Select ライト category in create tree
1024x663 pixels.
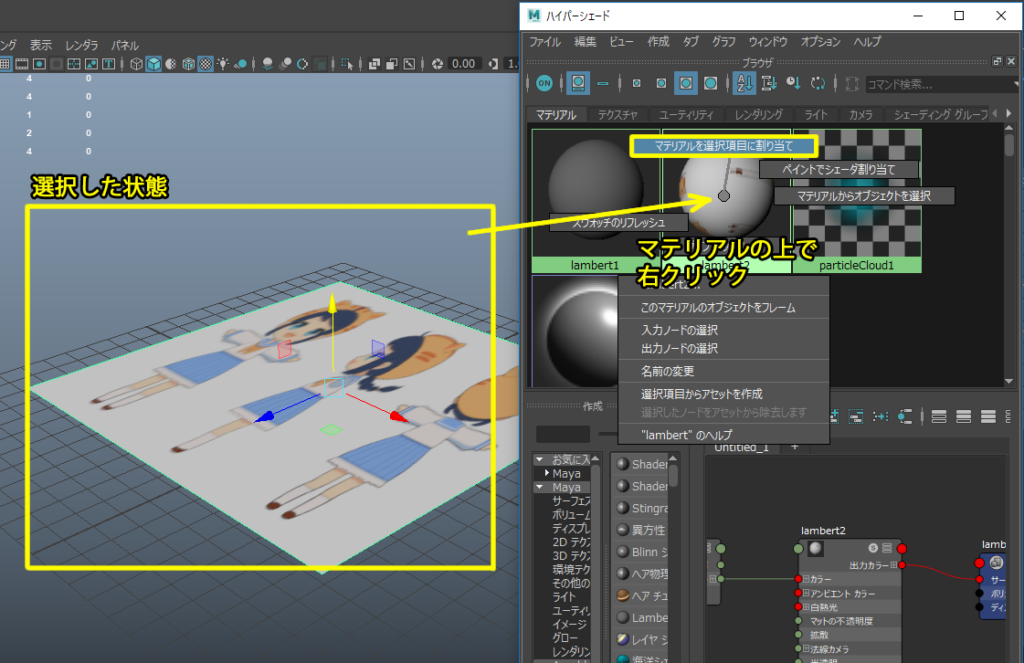click(564, 597)
